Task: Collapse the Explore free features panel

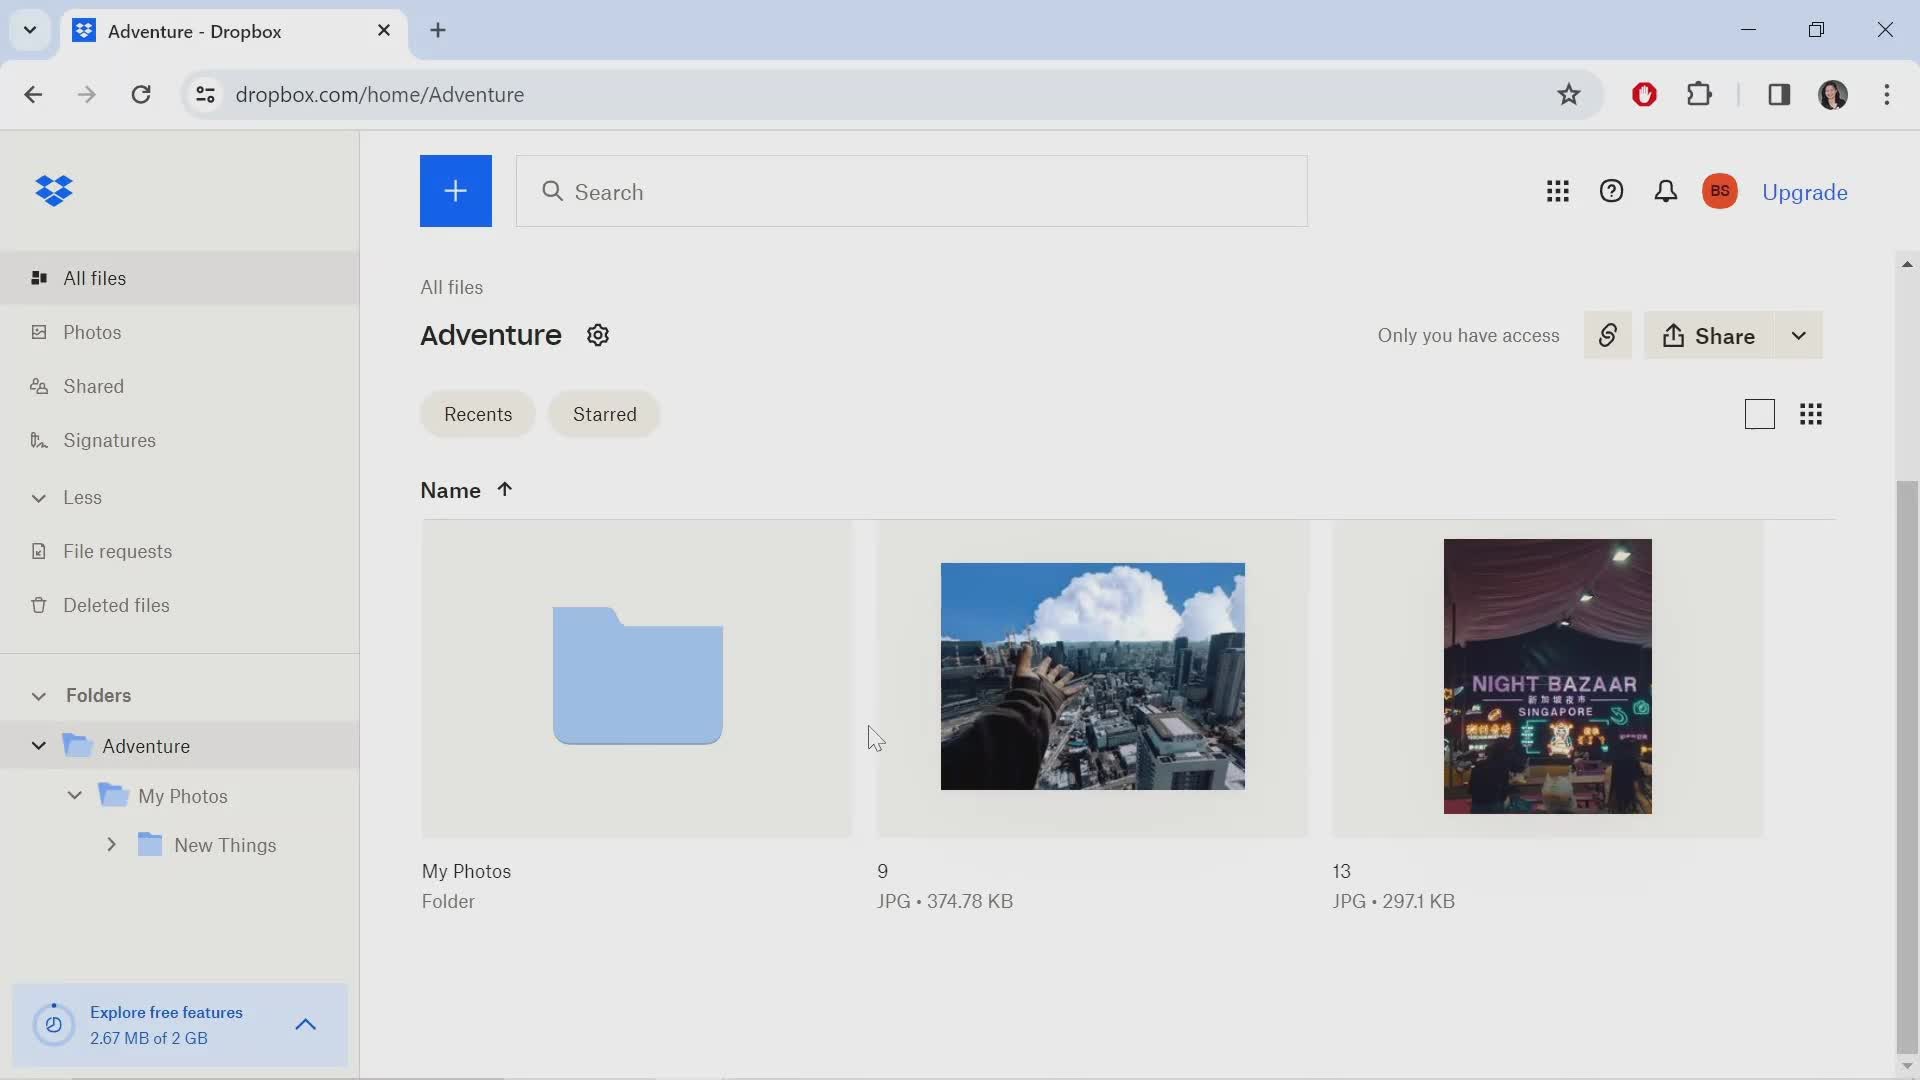Action: 306,1024
